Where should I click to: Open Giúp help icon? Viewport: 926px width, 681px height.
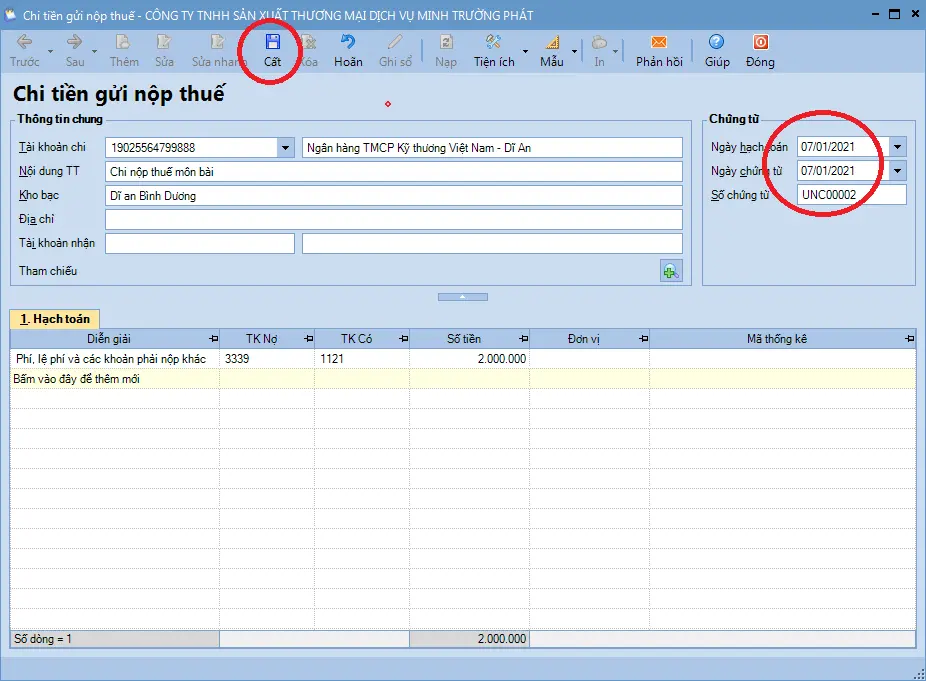[716, 42]
